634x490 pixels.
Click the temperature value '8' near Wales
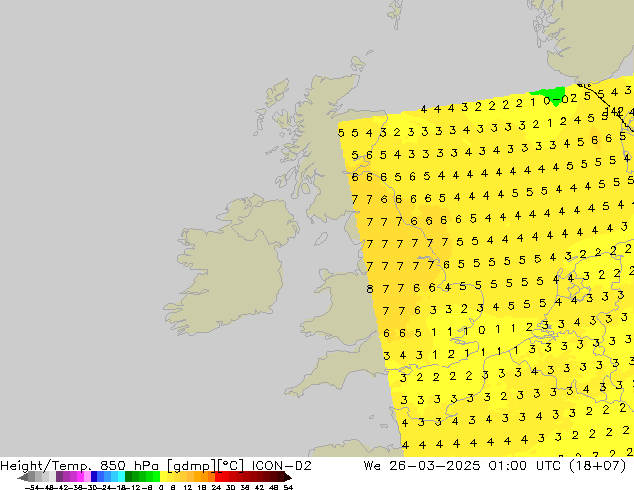370,289
